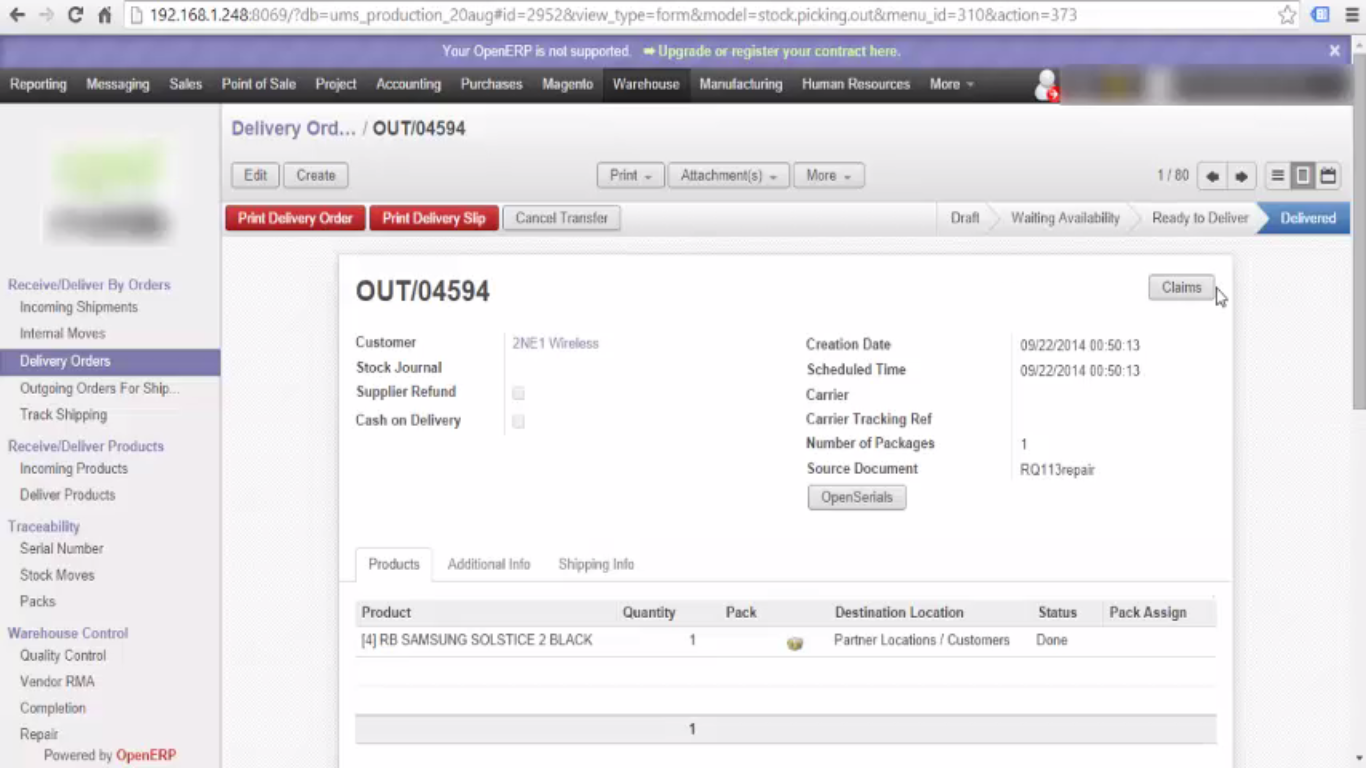Reload the browser page
This screenshot has height=768, width=1366.
click(75, 15)
